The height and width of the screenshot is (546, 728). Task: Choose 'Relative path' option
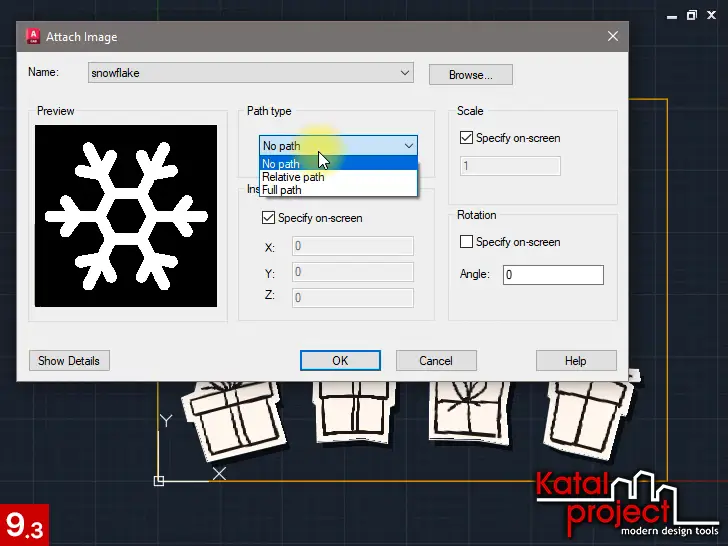338,177
